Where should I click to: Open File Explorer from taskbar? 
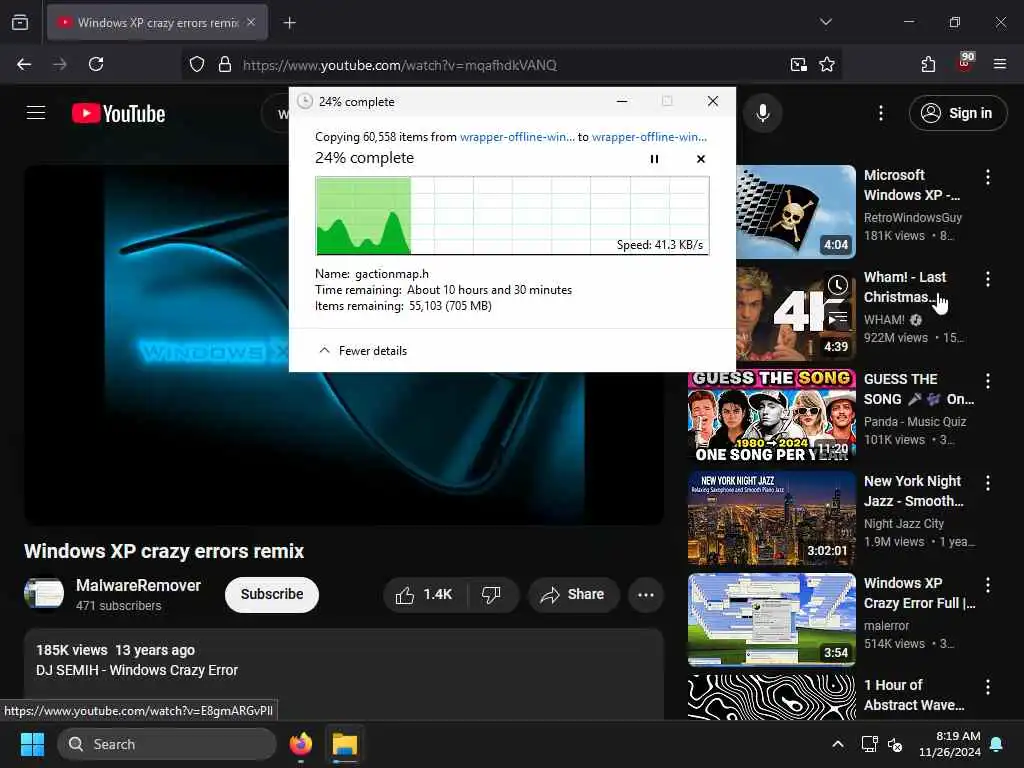pos(345,744)
